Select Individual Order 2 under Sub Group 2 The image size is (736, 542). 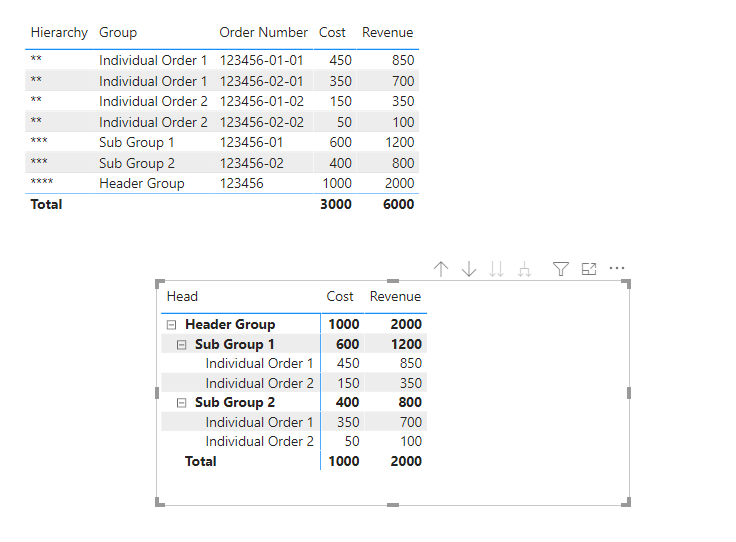[260, 442]
